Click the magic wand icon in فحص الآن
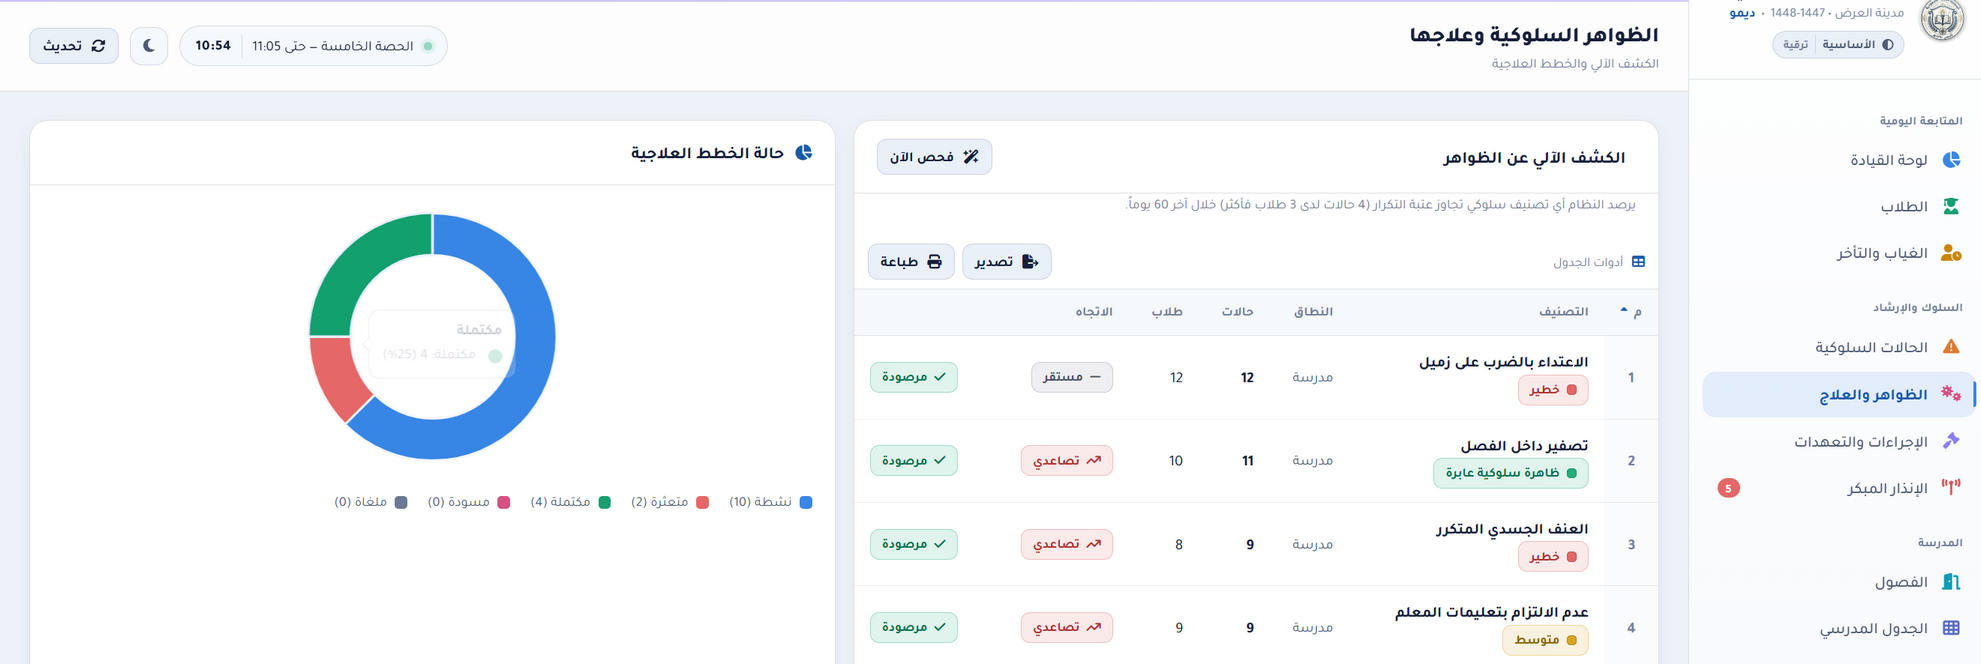The height and width of the screenshot is (664, 1981). coord(971,157)
